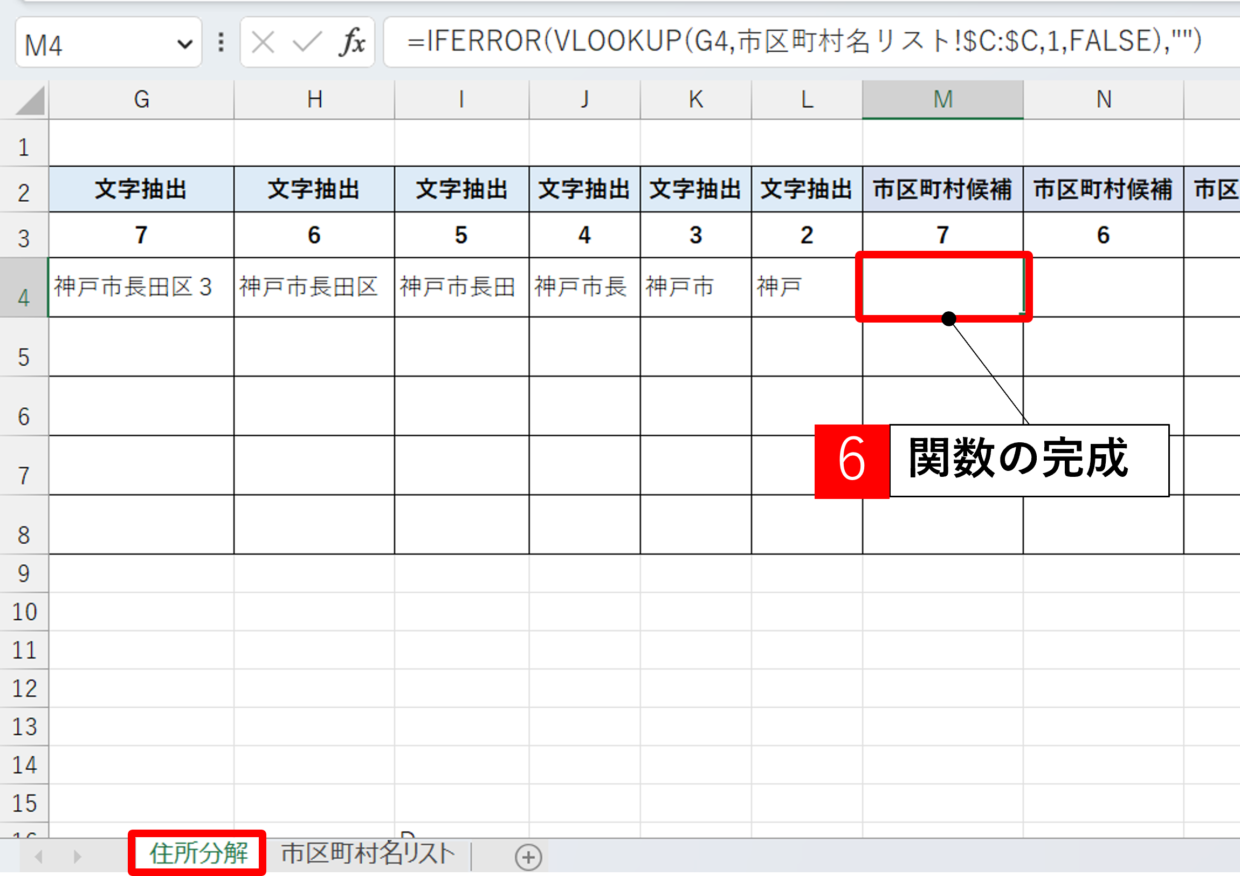Click the 市区町村候補 header in column M

click(942, 190)
